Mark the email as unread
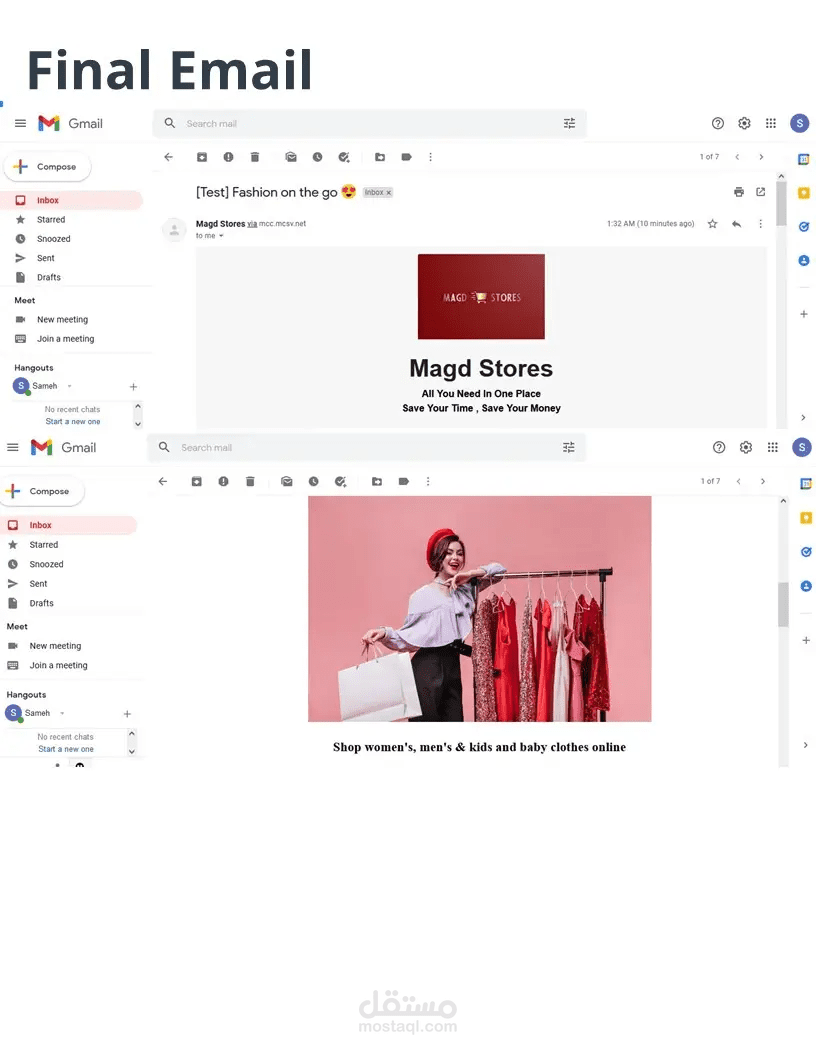Image resolution: width=816 pixels, height=1056 pixels. click(290, 157)
